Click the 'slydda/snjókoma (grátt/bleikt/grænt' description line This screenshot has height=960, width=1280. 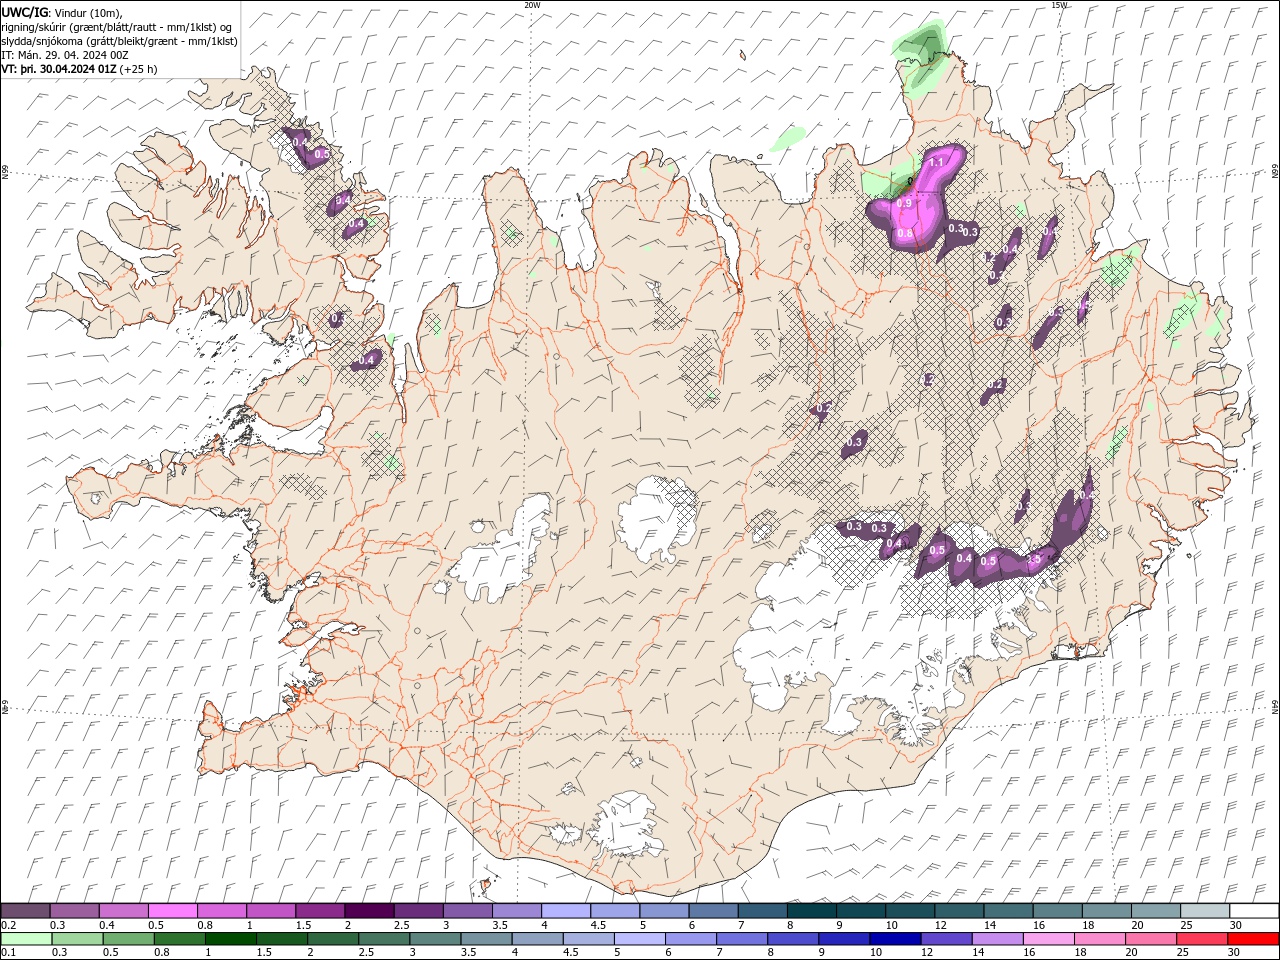point(120,41)
